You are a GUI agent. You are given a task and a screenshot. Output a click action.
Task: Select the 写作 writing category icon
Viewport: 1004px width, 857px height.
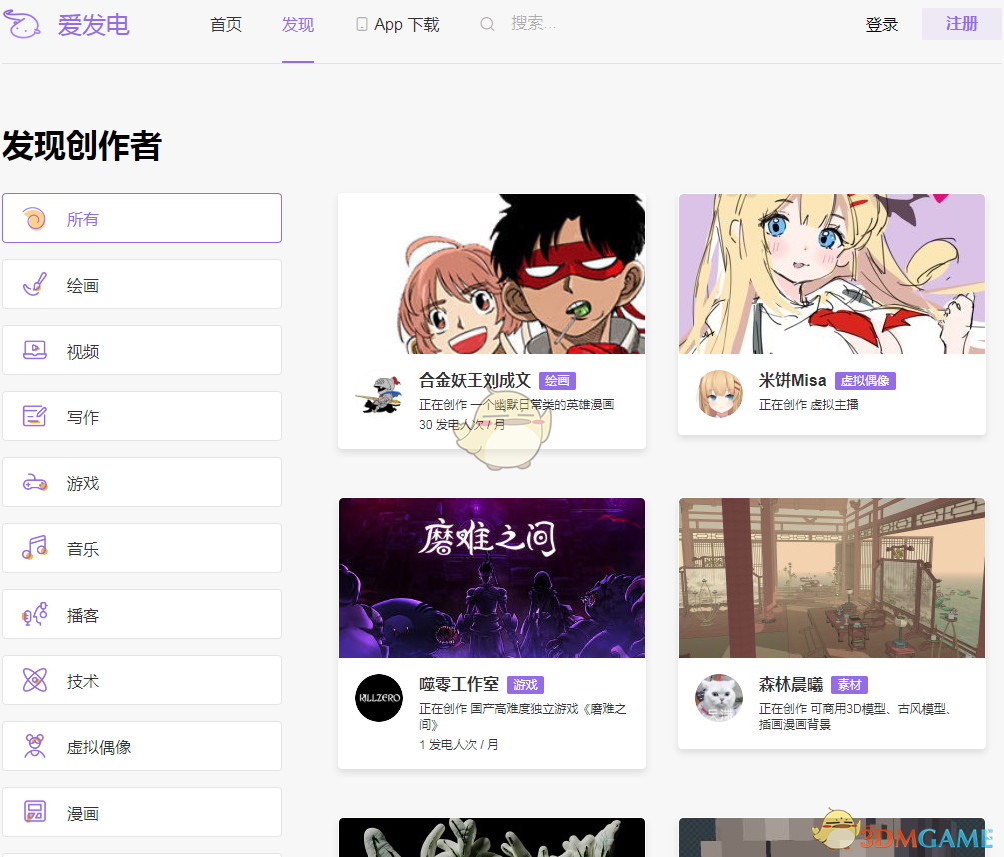[x=35, y=416]
